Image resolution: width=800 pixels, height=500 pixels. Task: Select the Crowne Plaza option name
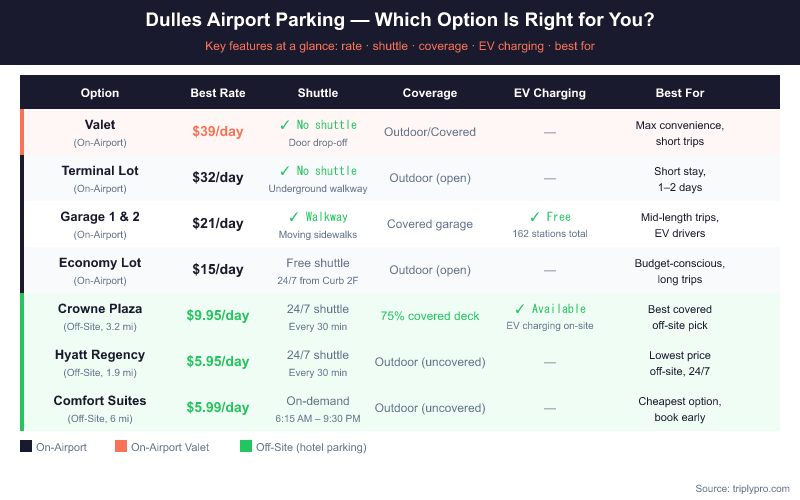[99, 309]
